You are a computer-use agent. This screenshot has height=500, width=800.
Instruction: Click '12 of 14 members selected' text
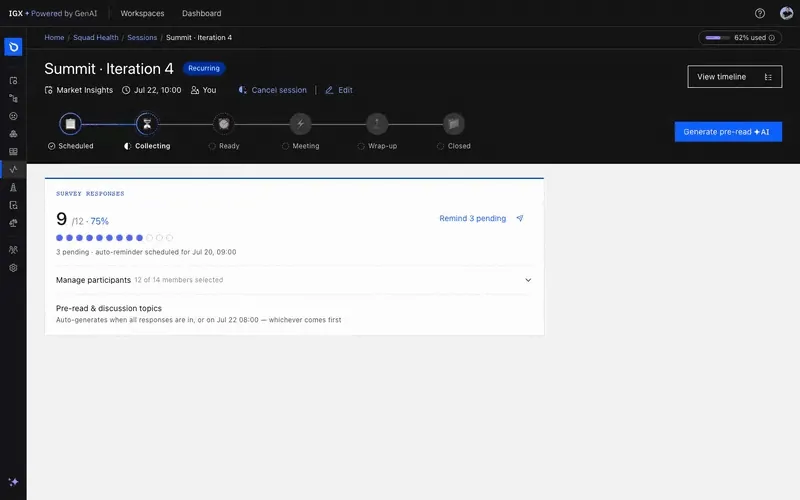coord(179,280)
